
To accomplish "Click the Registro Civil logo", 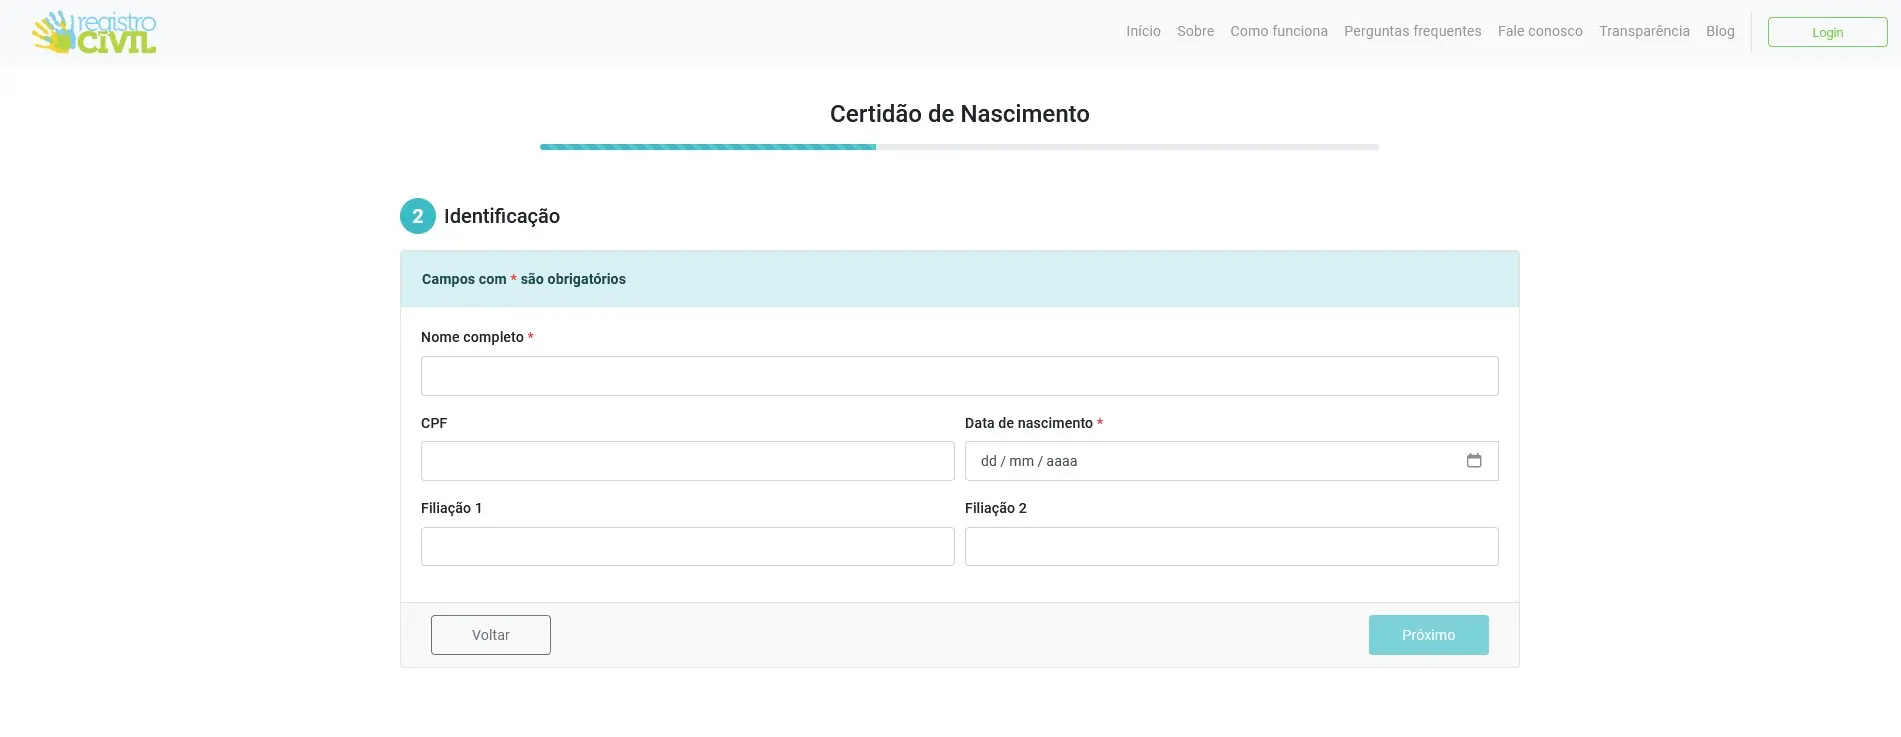I will click(94, 33).
